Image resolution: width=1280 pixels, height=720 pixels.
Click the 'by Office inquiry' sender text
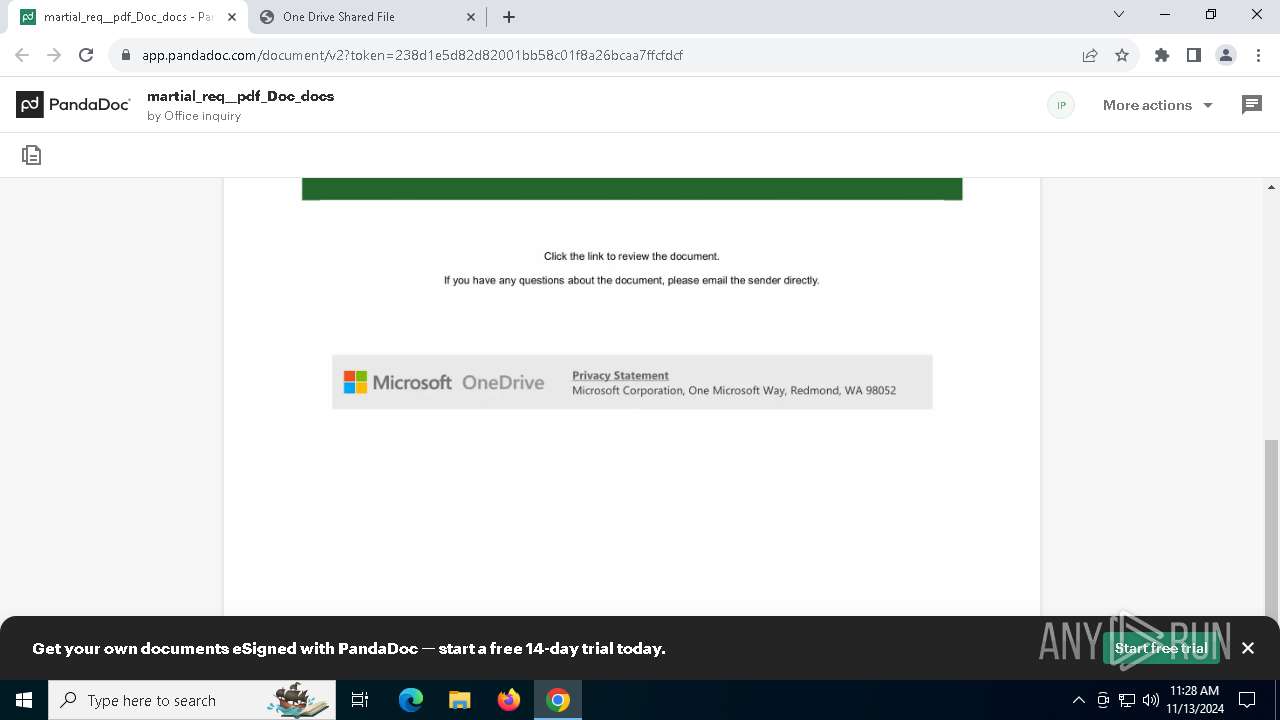click(x=194, y=116)
